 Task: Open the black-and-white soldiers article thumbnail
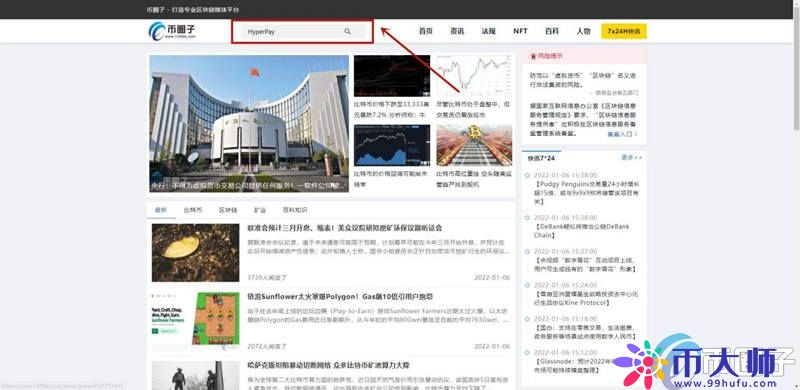click(195, 375)
